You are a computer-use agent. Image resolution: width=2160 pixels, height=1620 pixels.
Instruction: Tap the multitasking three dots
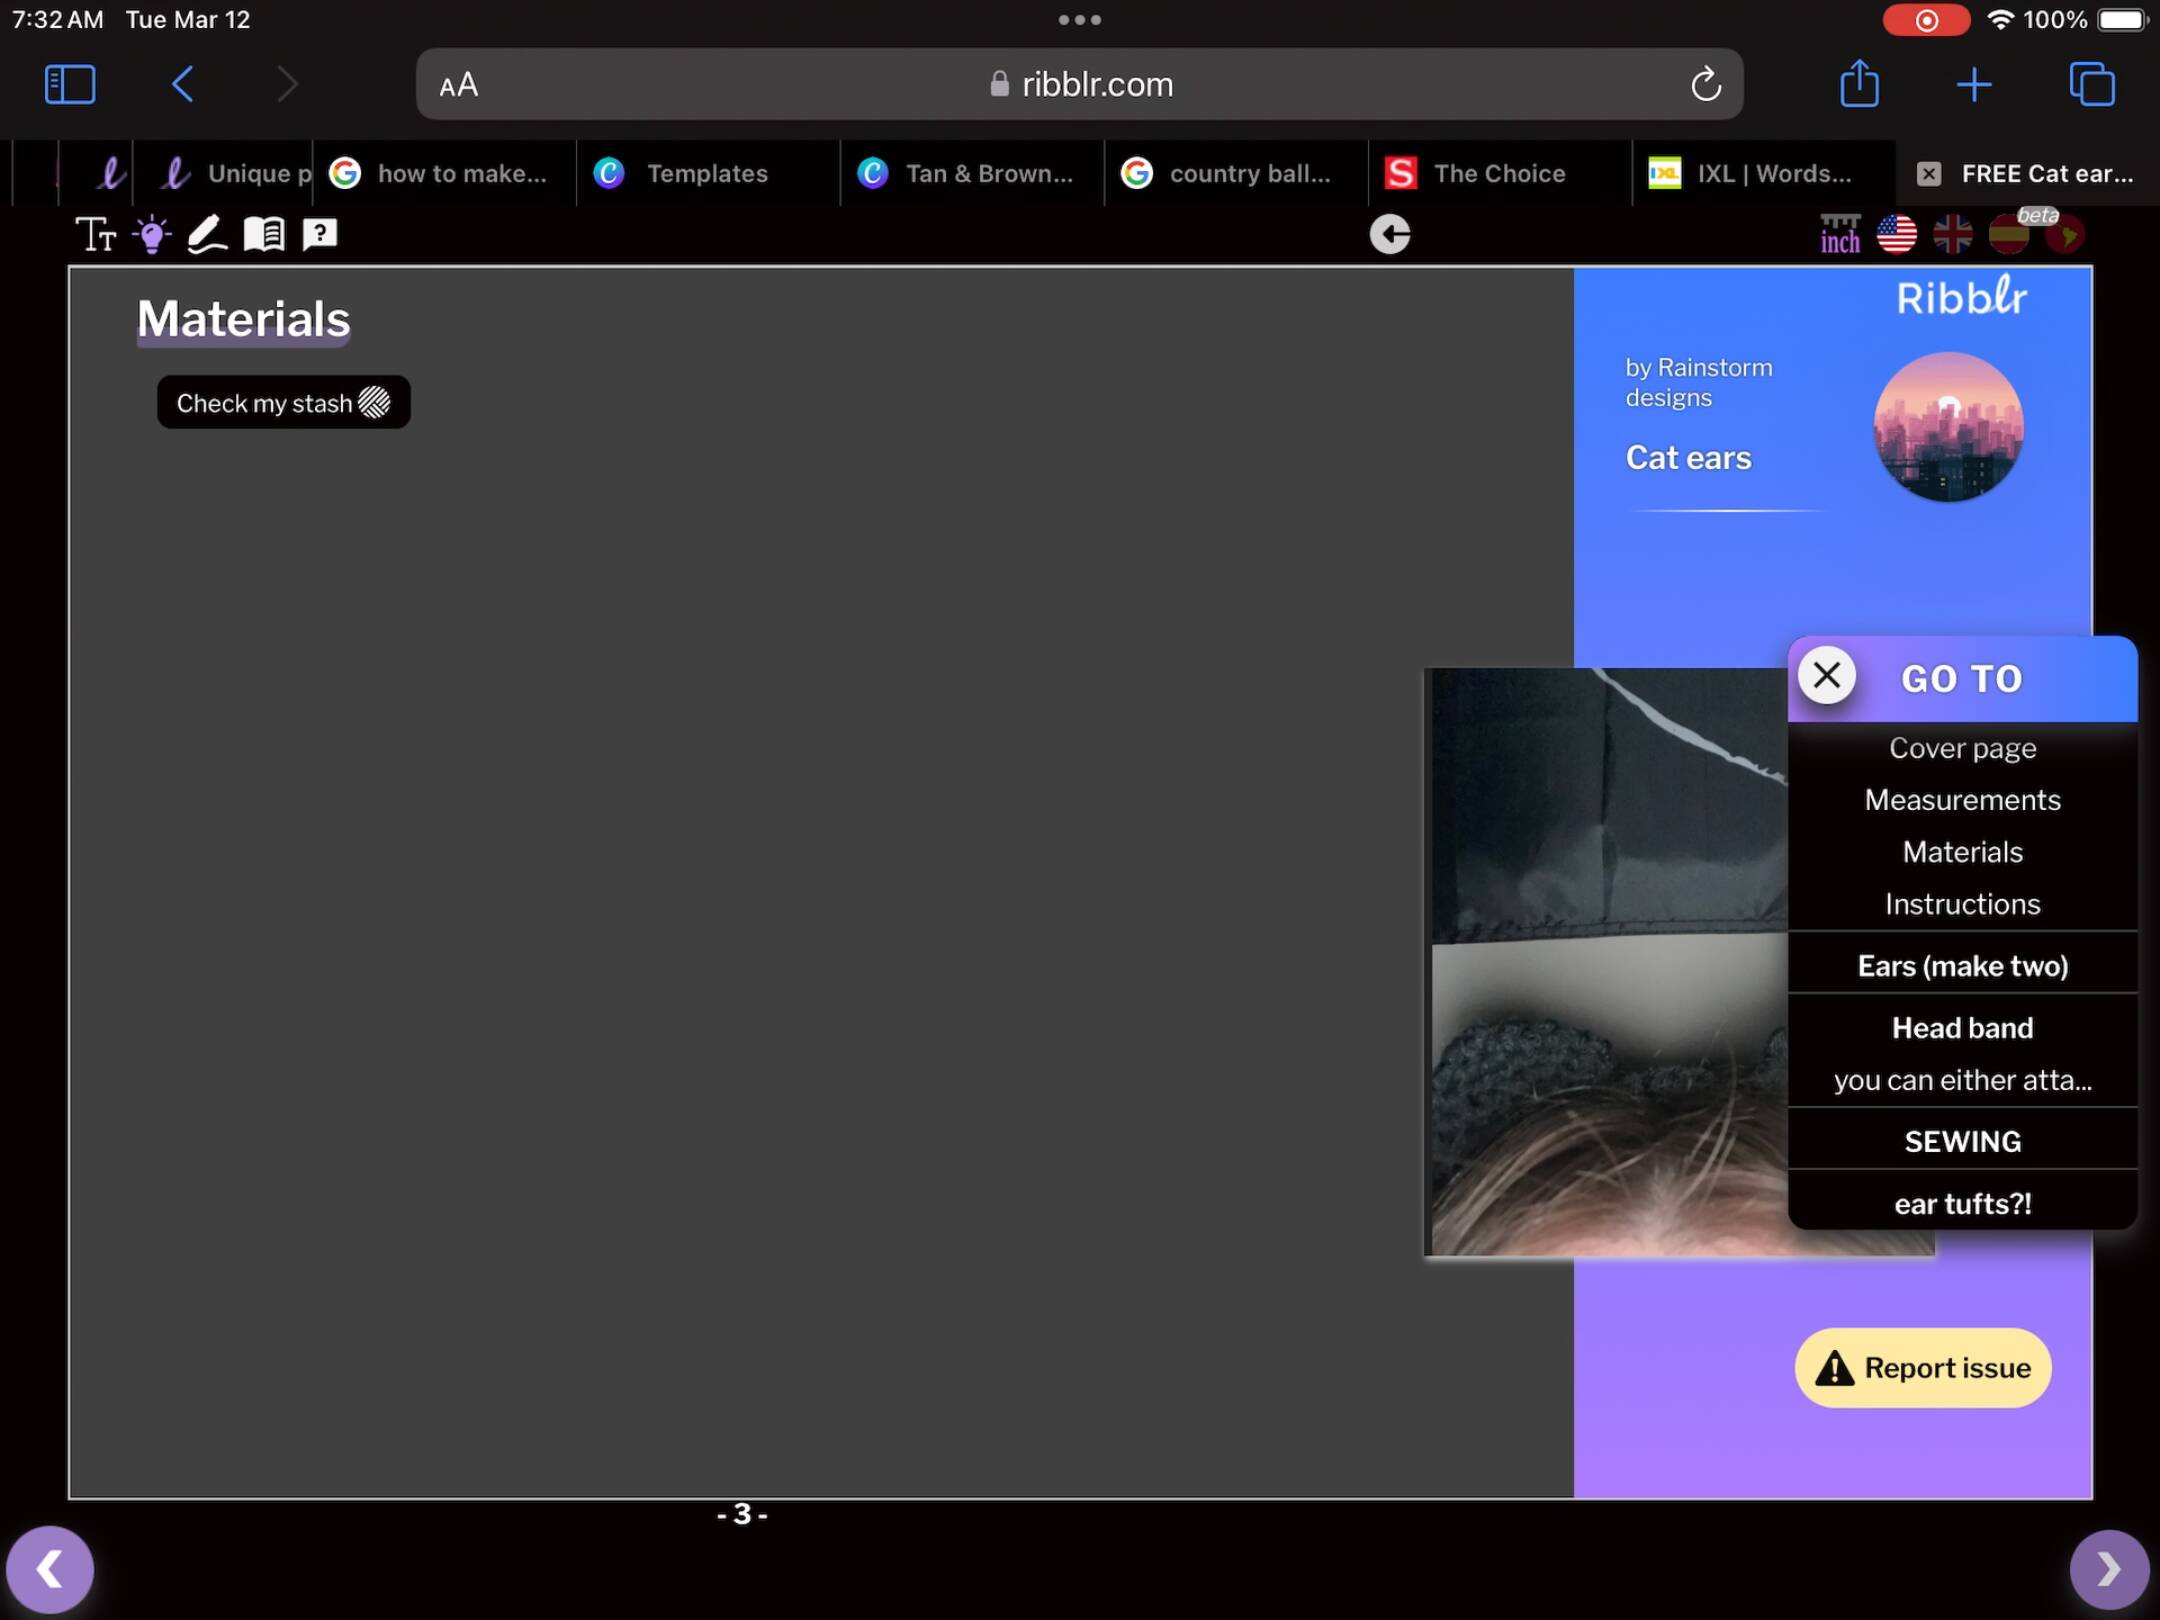(x=1080, y=19)
